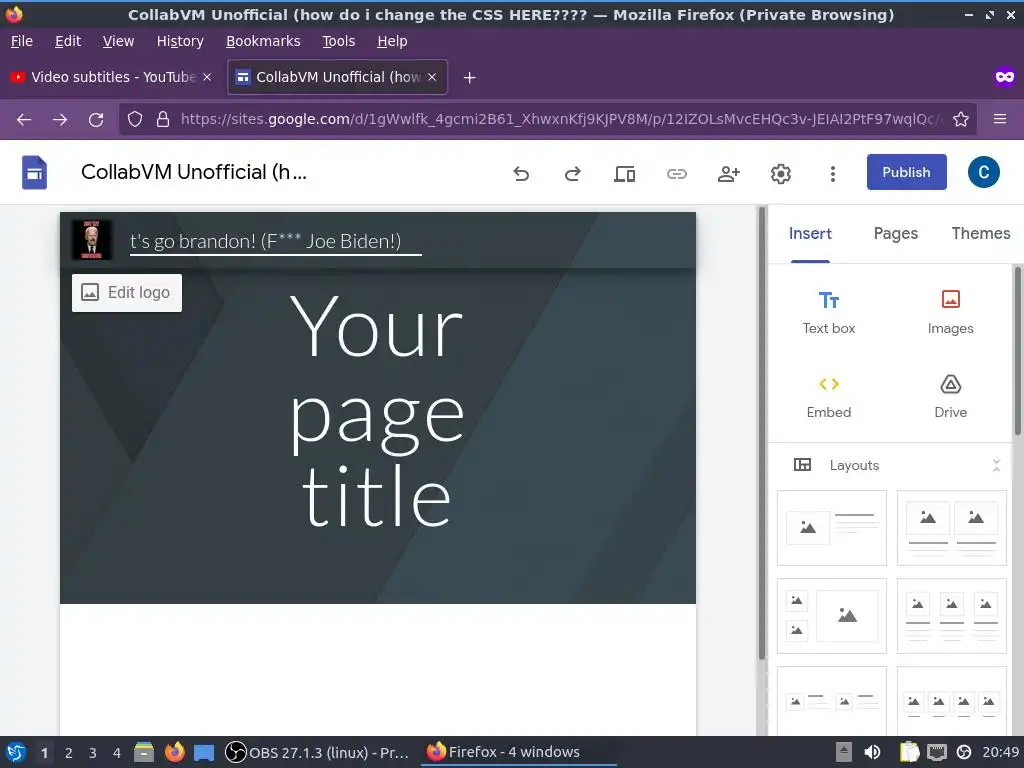Screen dimensions: 1024x768
Task: Choose the two small plus large image layout
Action: tap(831, 616)
